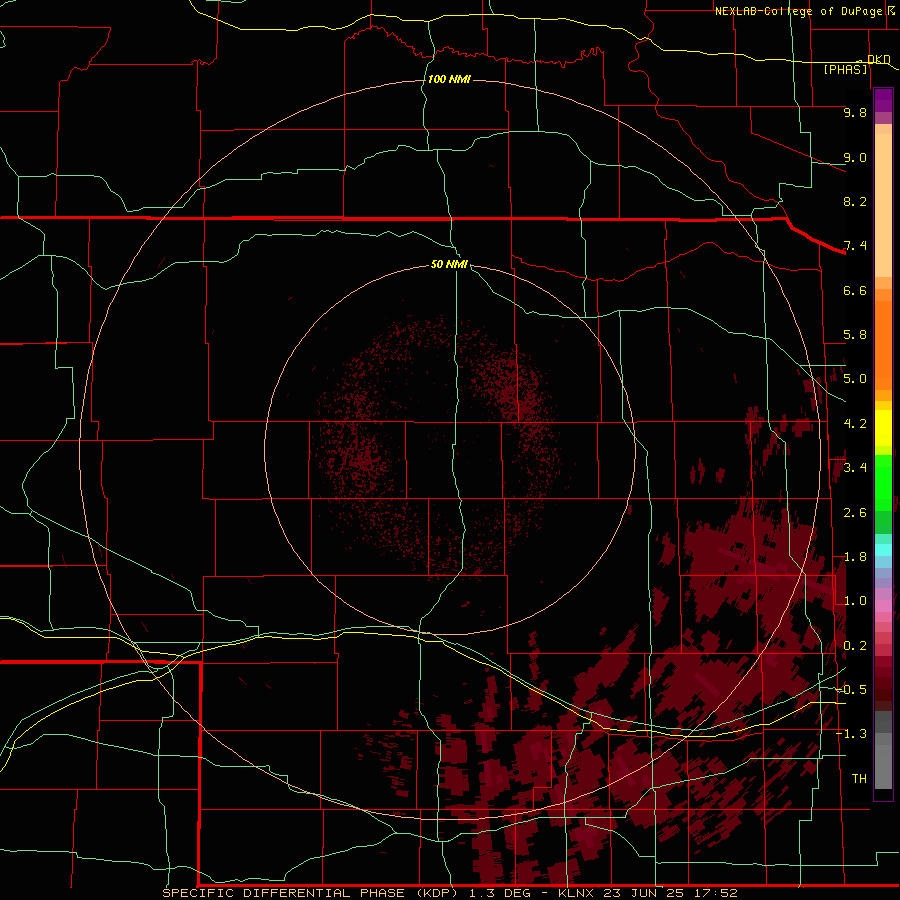Click the 0.2 scale value
The width and height of the screenshot is (900, 900).
(855, 646)
